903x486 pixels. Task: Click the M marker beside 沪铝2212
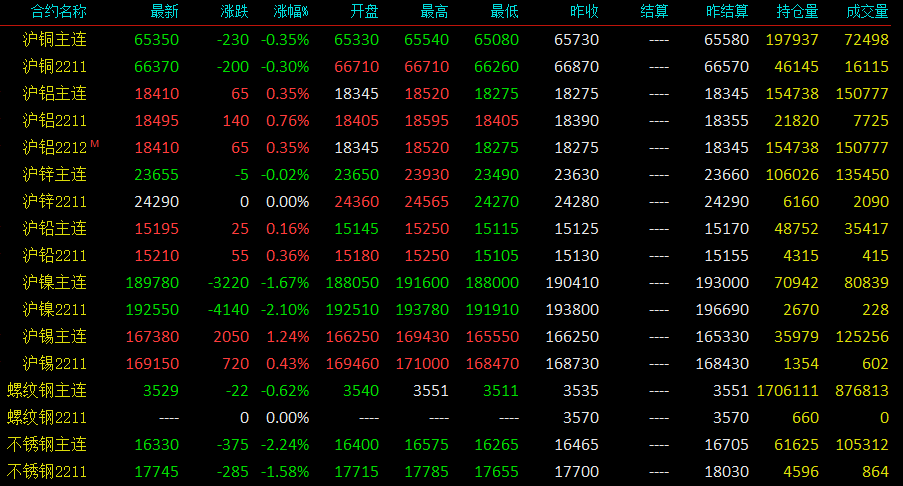click(94, 143)
